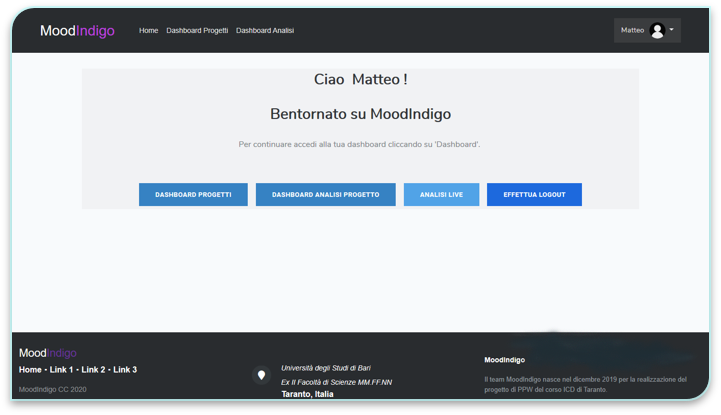Click the user avatar icon
This screenshot has width=721, height=415.
[657, 31]
